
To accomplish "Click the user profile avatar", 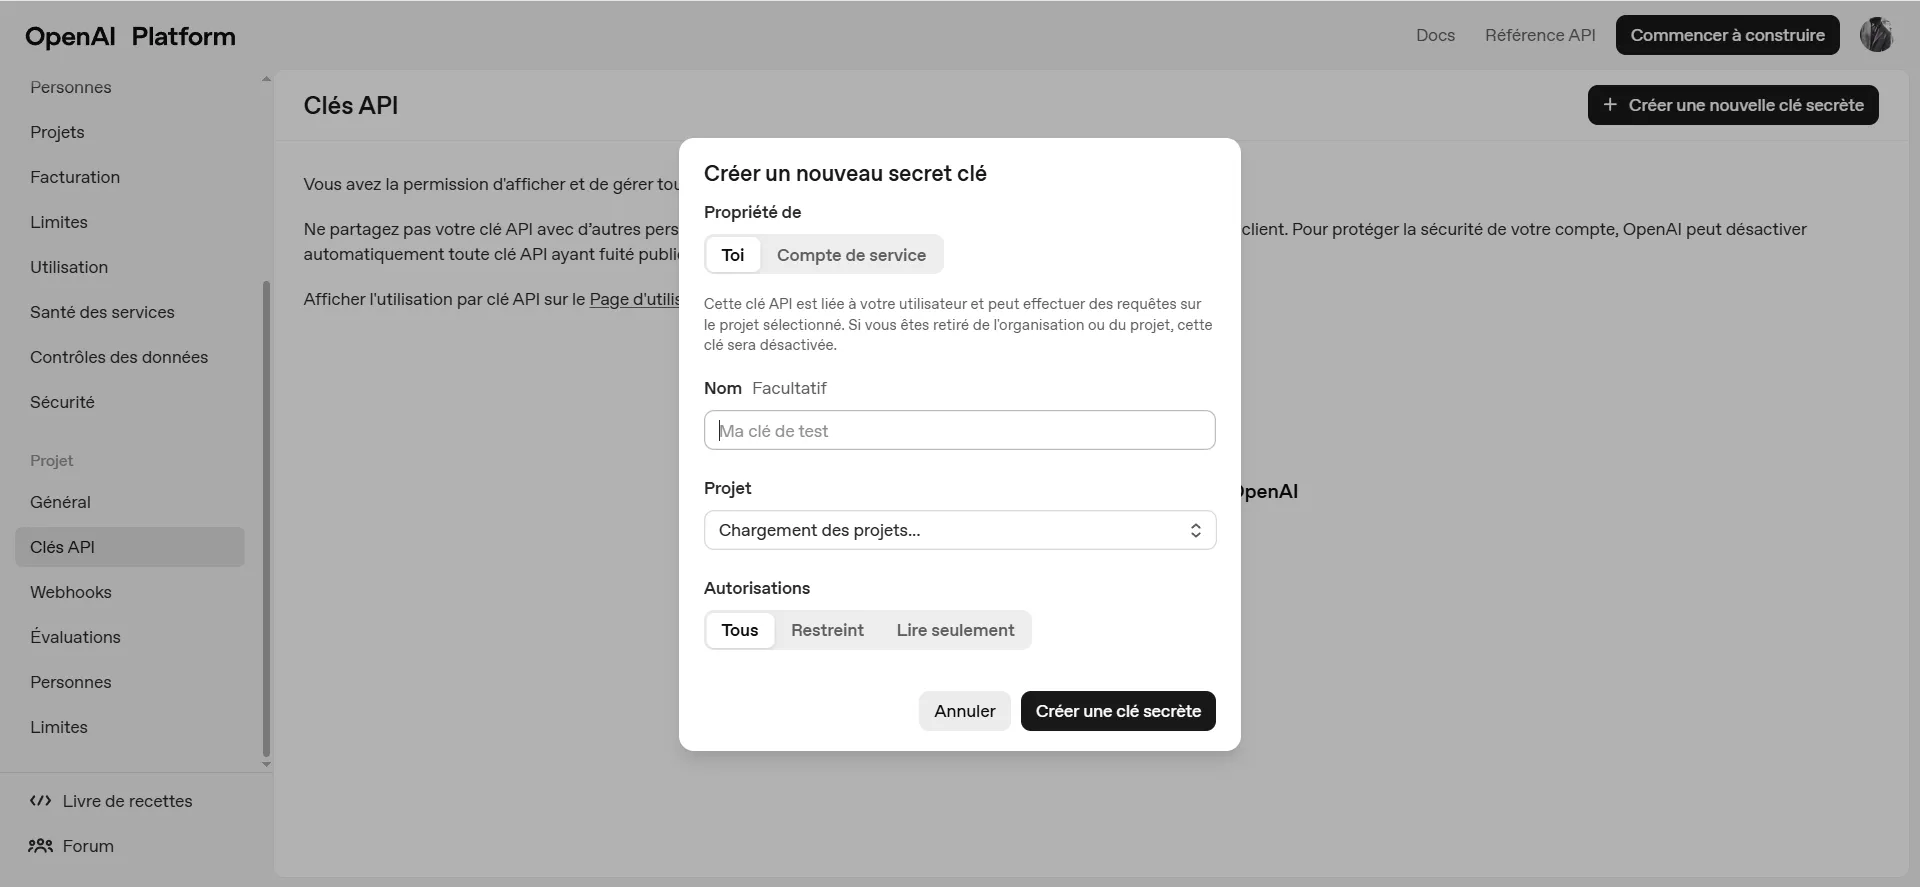I will click(1877, 35).
